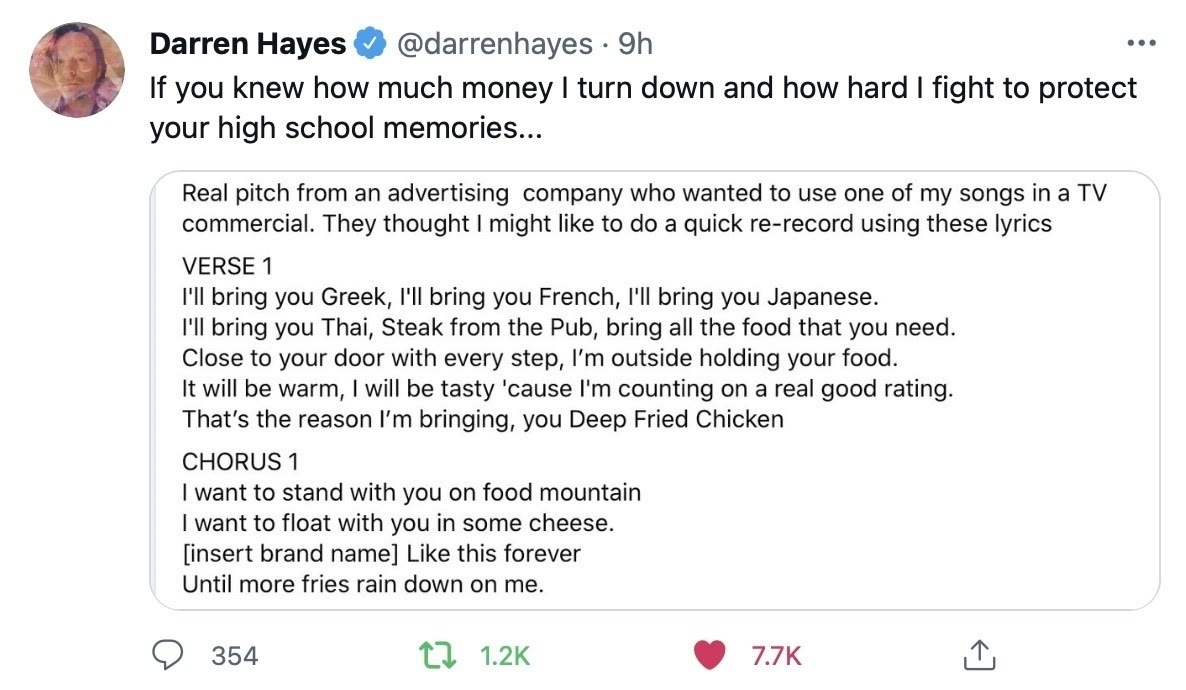Click the share upload icon
1186x690 pixels.
(x=974, y=654)
